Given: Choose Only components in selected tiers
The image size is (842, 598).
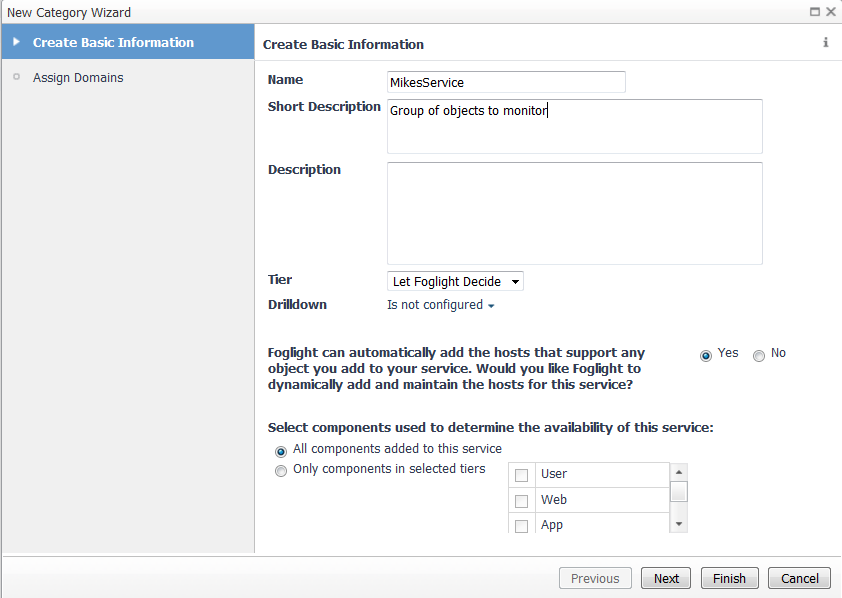Looking at the screenshot, I should point(280,471).
